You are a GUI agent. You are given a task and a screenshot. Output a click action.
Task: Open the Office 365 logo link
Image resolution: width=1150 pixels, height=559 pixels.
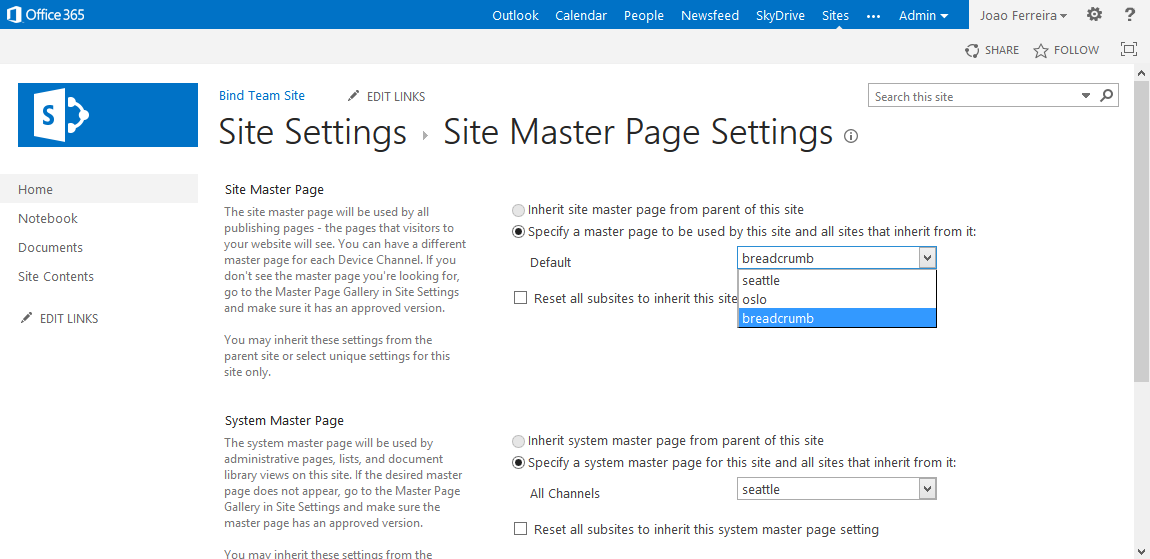pyautogui.click(x=45, y=15)
